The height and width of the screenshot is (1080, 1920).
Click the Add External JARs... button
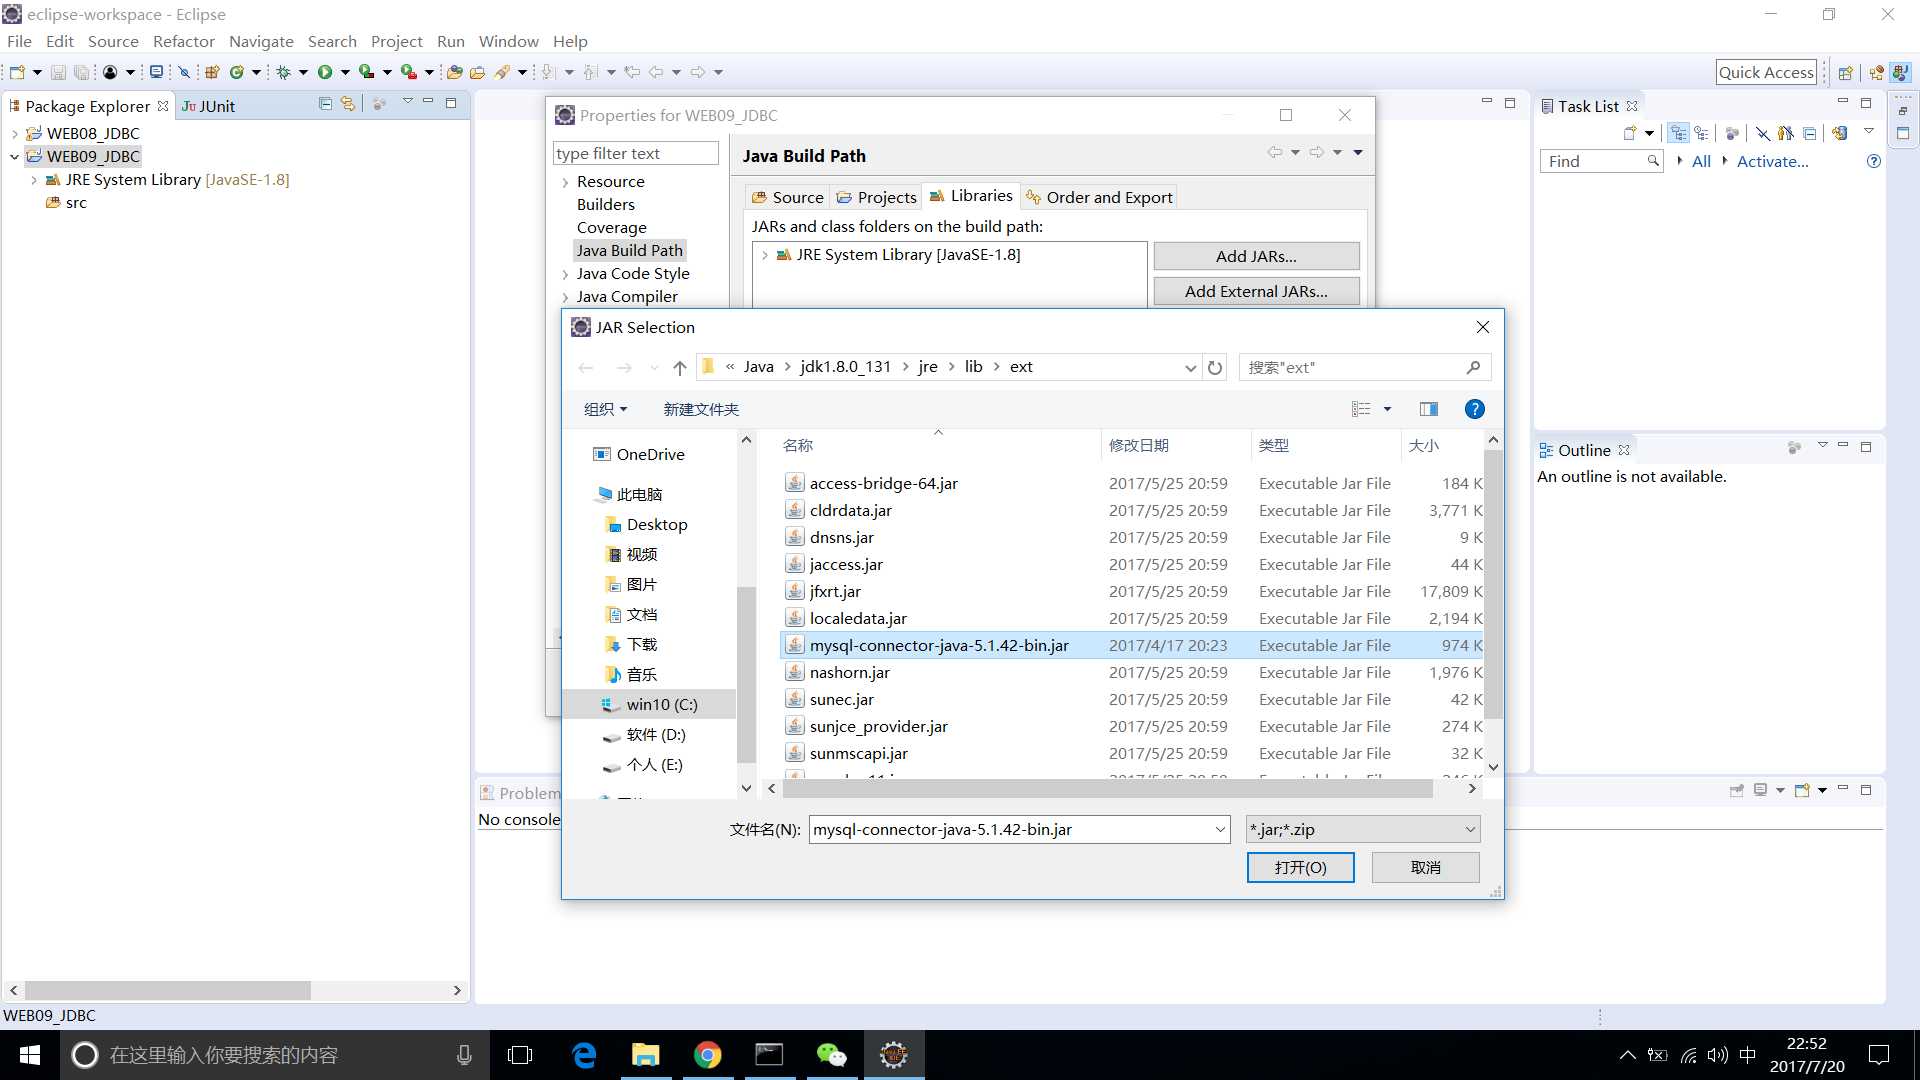pyautogui.click(x=1256, y=291)
